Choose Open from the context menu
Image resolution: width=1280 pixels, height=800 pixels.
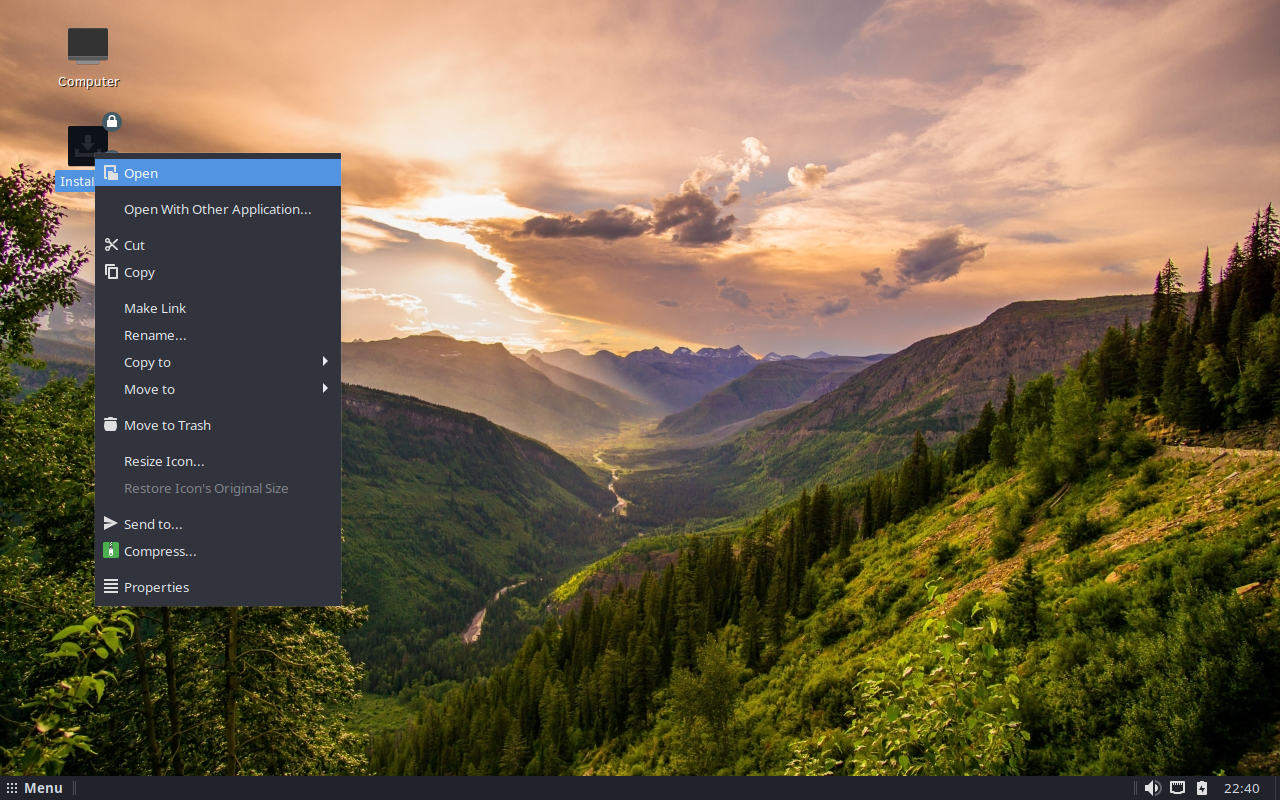click(218, 173)
